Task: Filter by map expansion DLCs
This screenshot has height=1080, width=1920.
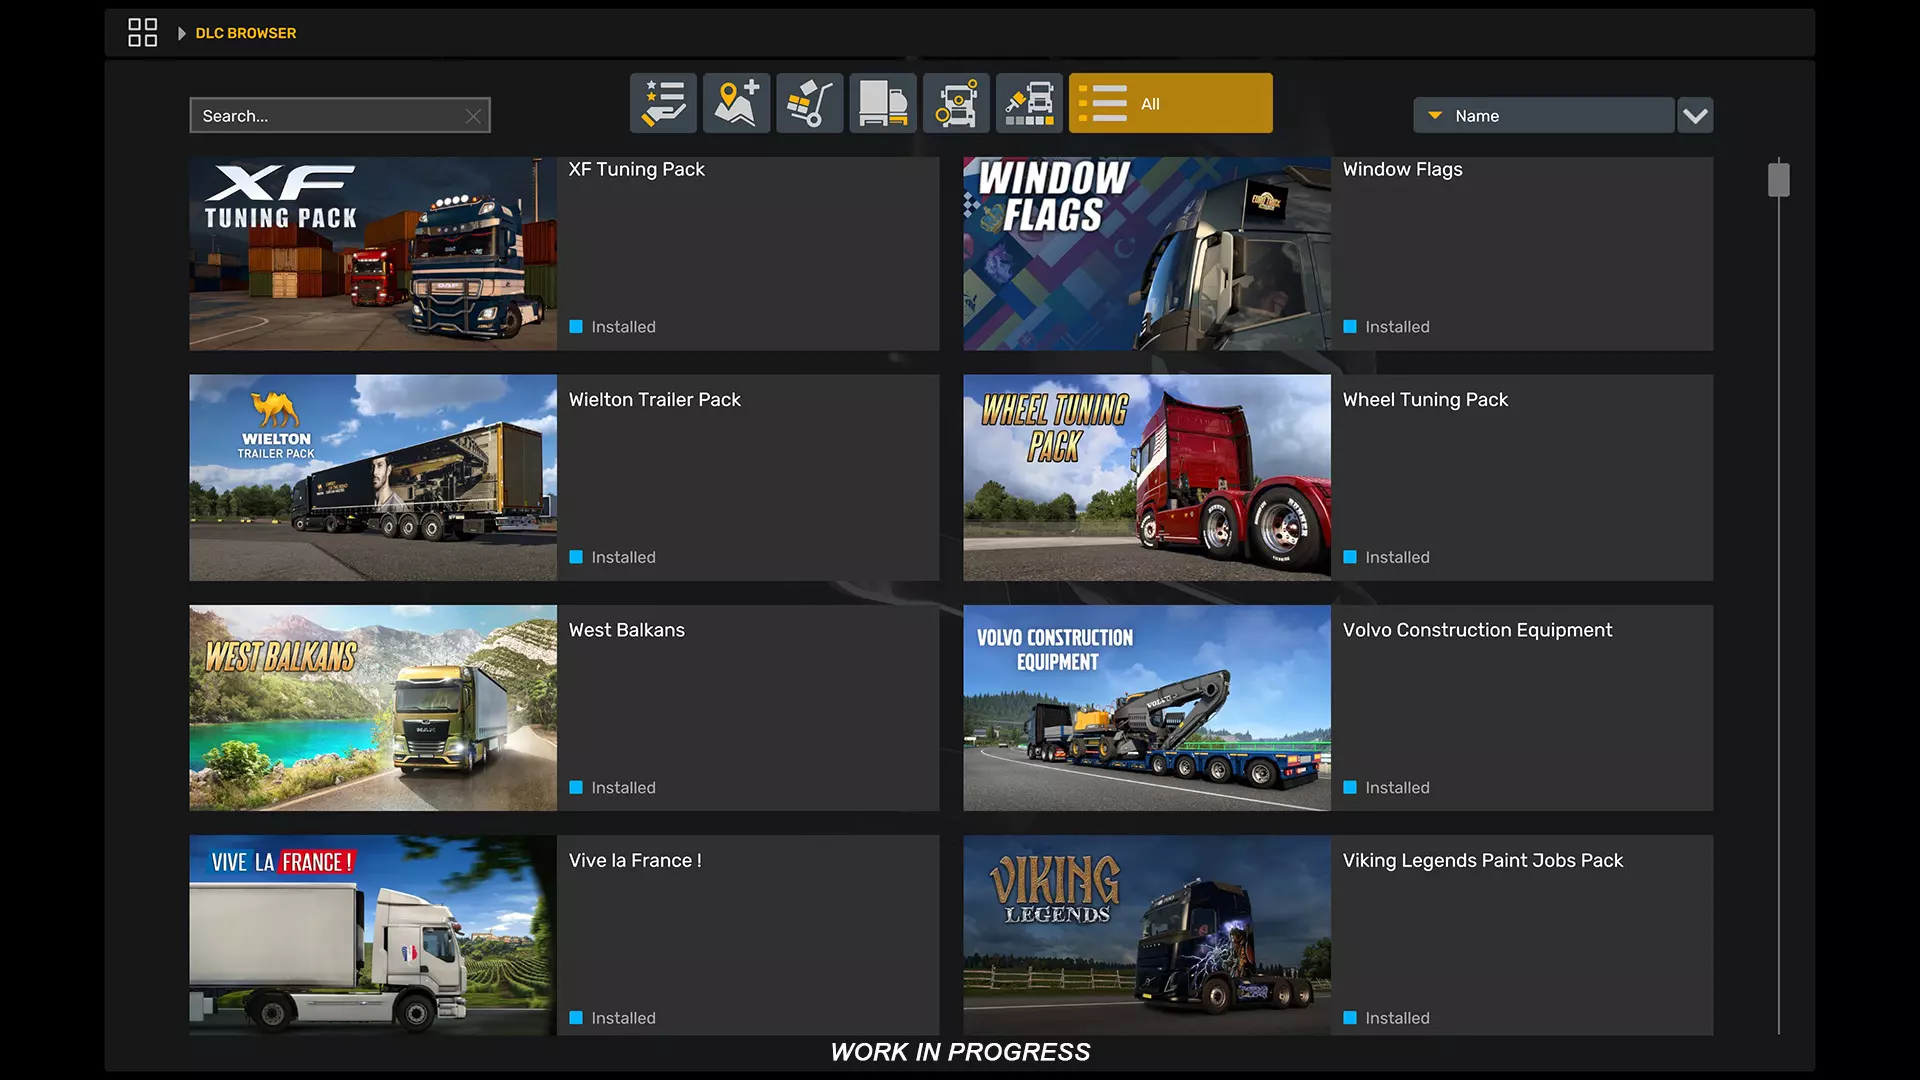Action: [x=736, y=103]
